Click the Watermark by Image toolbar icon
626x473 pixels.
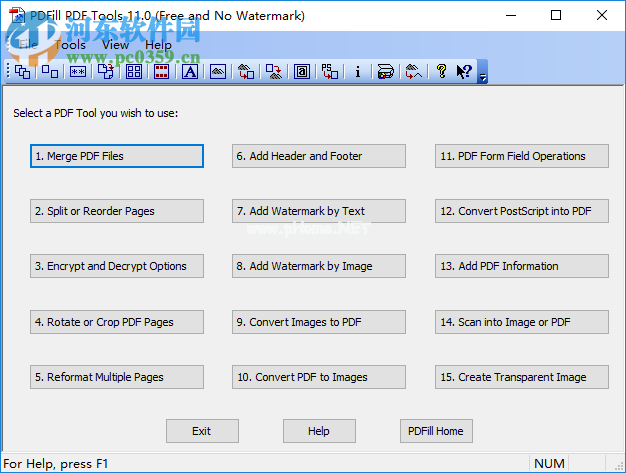click(x=218, y=72)
